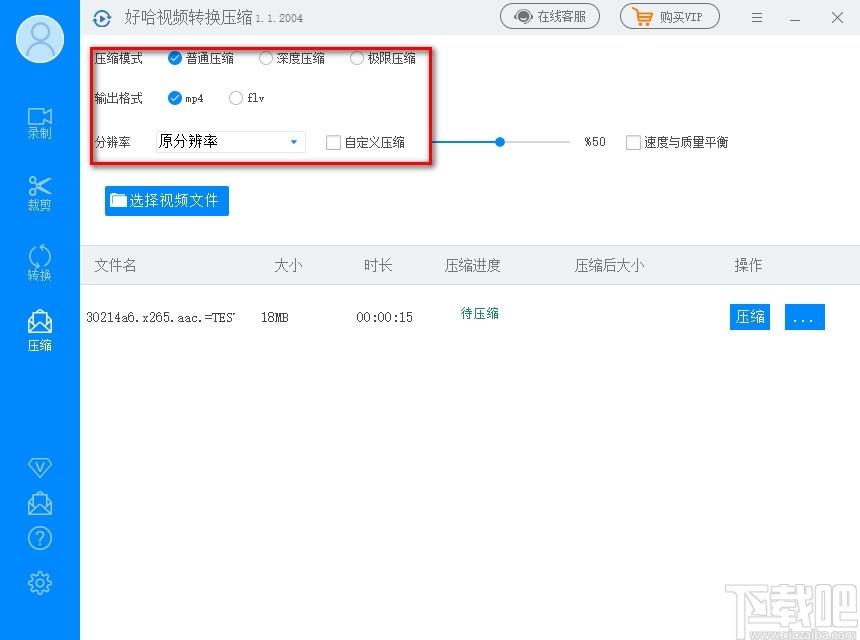
Task: Open the help question mark icon
Action: pos(39,538)
